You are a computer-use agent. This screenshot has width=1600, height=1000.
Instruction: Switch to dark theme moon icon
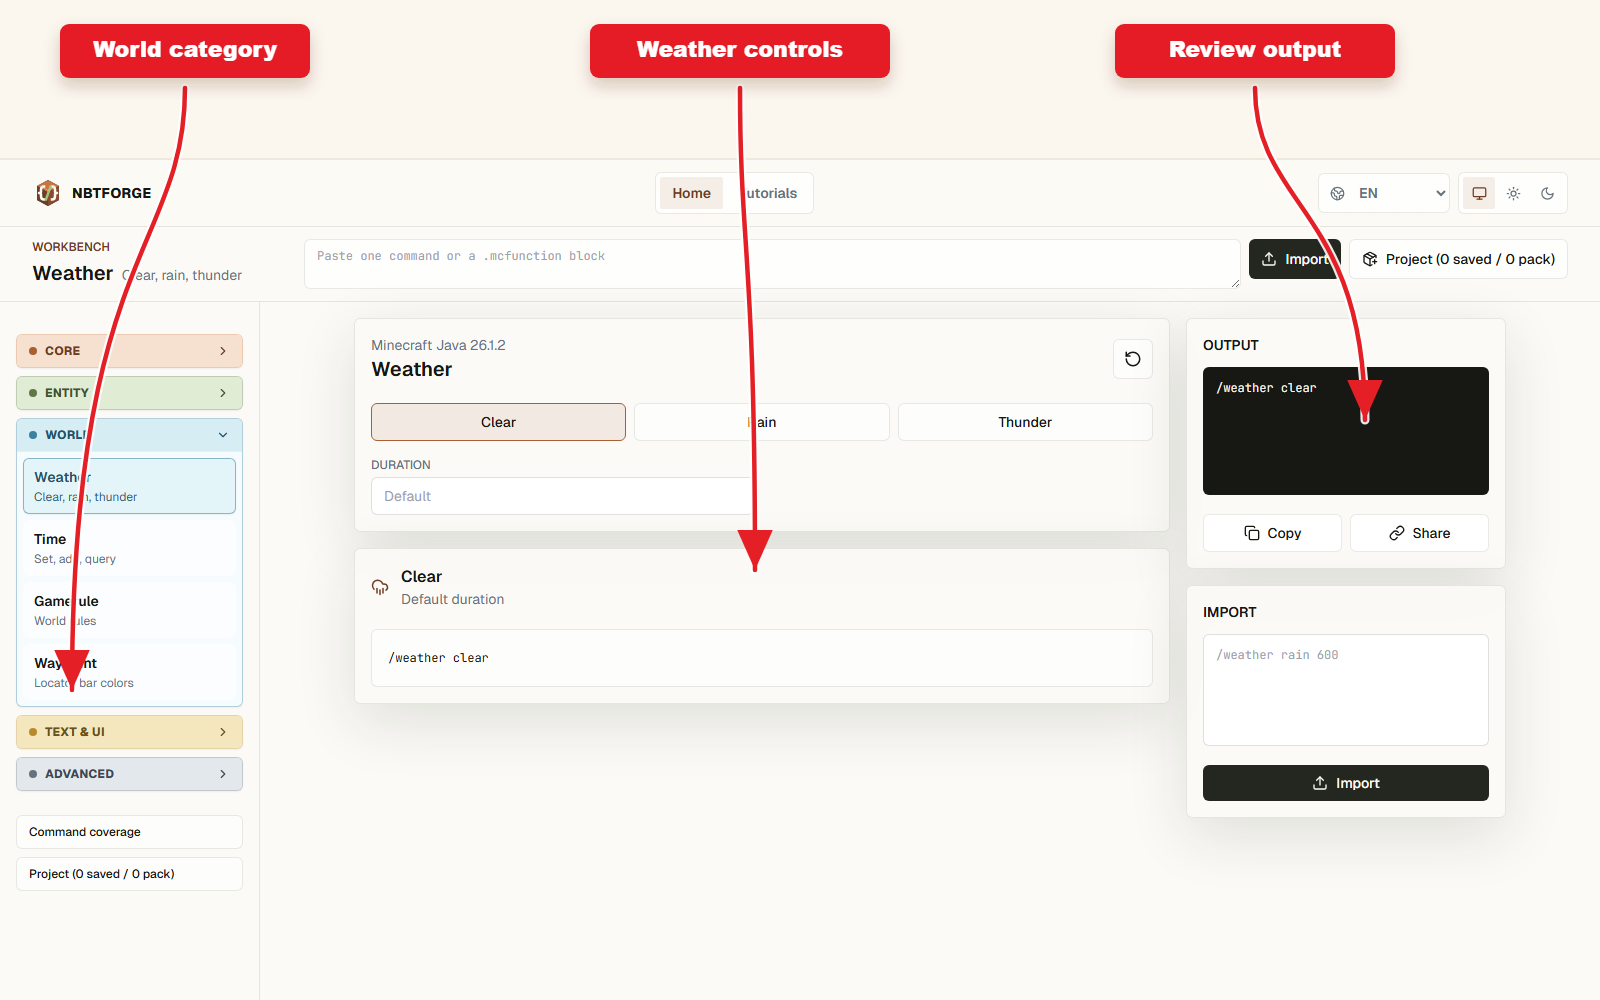point(1547,193)
